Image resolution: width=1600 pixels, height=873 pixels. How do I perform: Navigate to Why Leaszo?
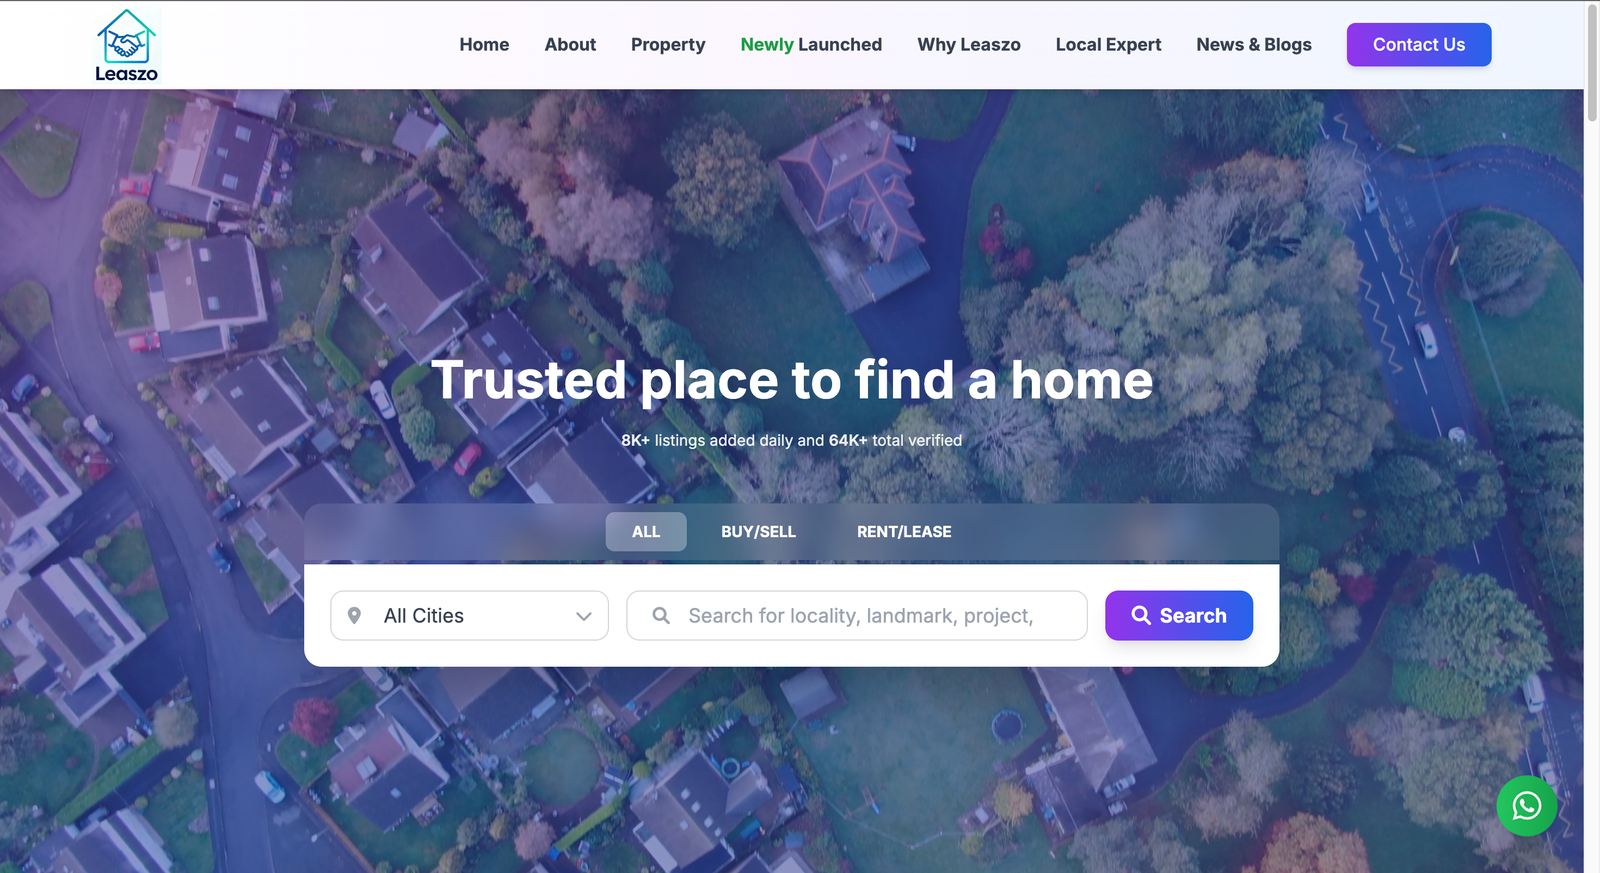(969, 45)
